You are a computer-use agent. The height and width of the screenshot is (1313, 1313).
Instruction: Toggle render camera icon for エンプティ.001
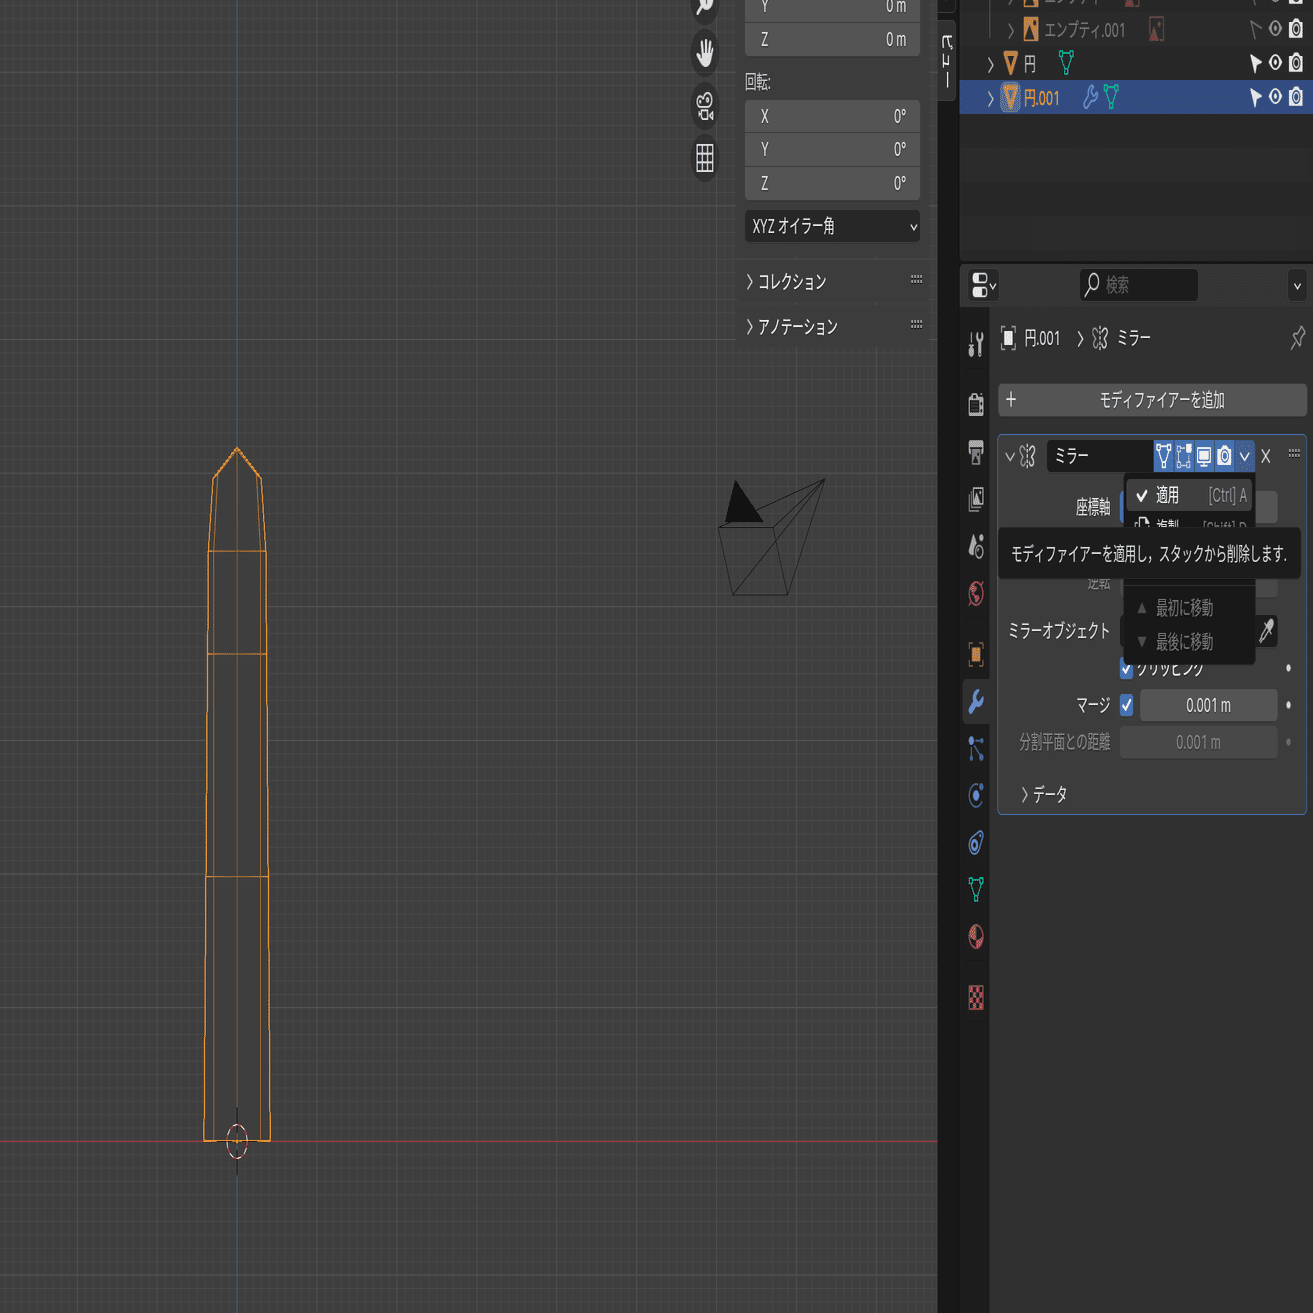click(x=1296, y=29)
